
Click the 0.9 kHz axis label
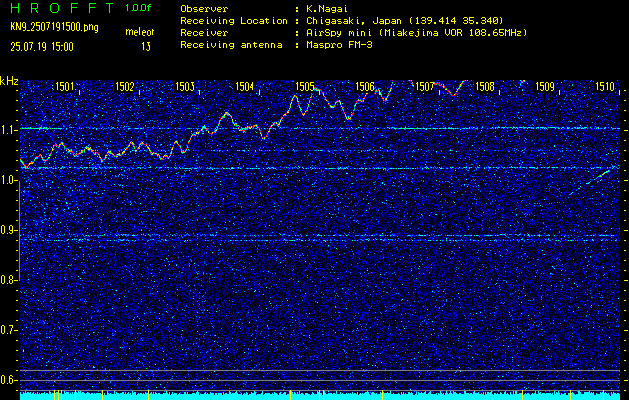pos(8,230)
